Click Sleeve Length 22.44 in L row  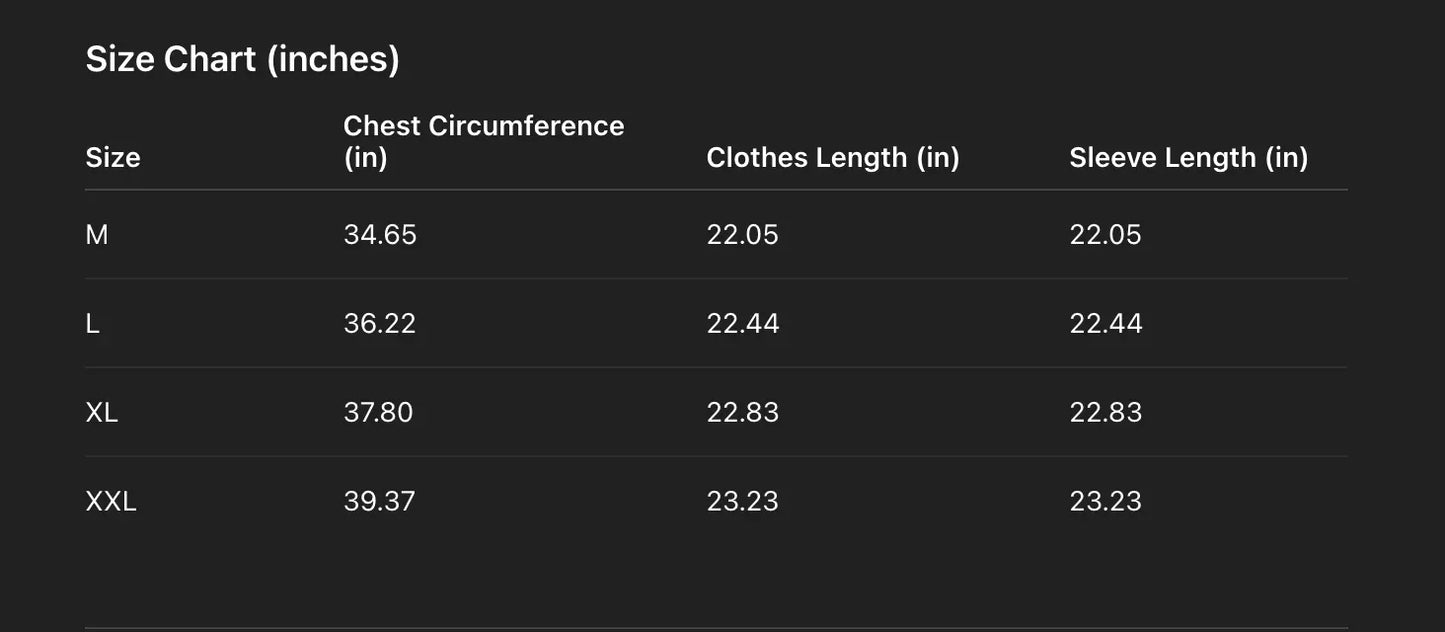click(1106, 324)
